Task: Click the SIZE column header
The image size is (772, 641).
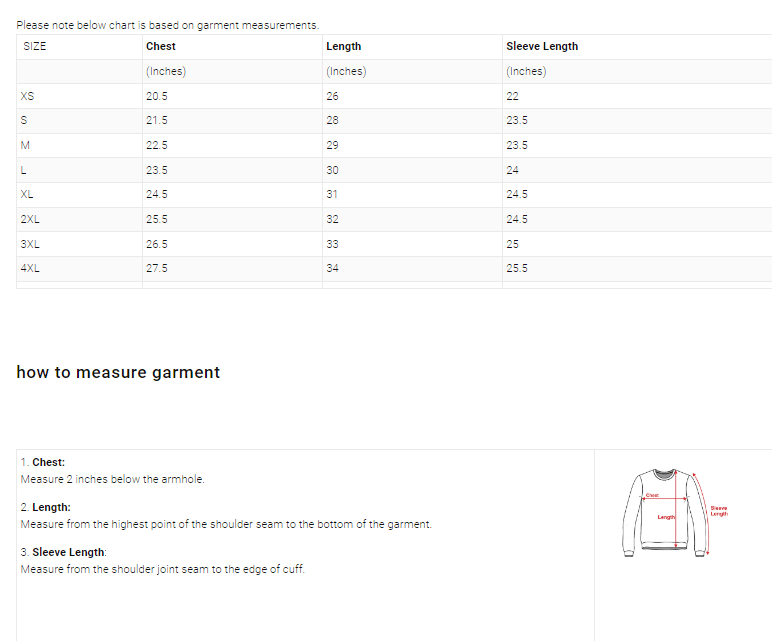Action: [x=34, y=46]
